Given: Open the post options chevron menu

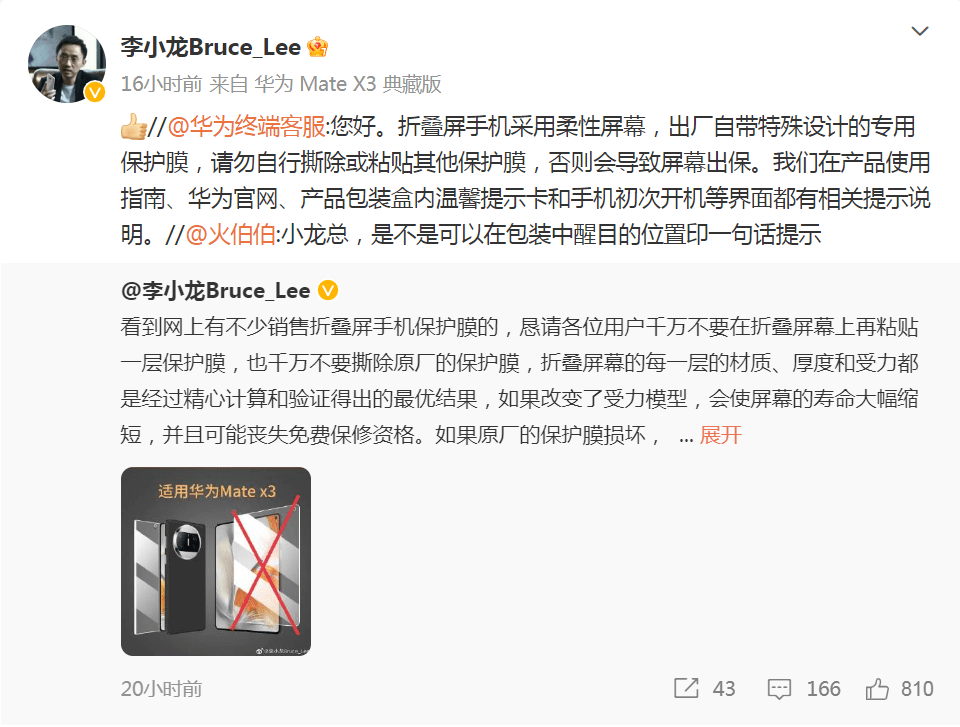Looking at the screenshot, I should pos(920,31).
